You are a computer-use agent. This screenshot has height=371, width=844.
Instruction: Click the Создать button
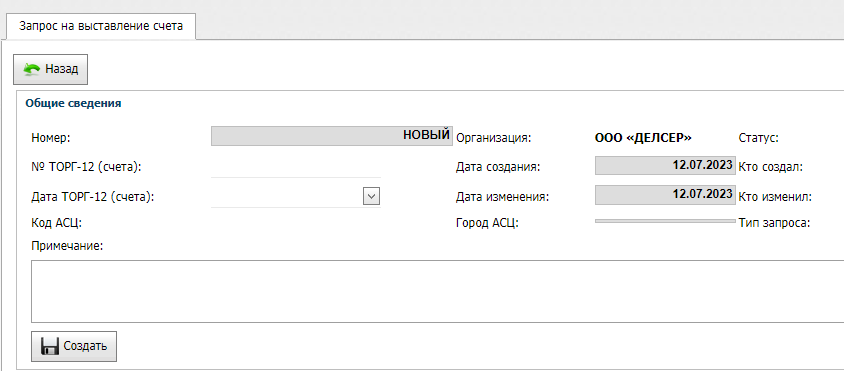74,346
